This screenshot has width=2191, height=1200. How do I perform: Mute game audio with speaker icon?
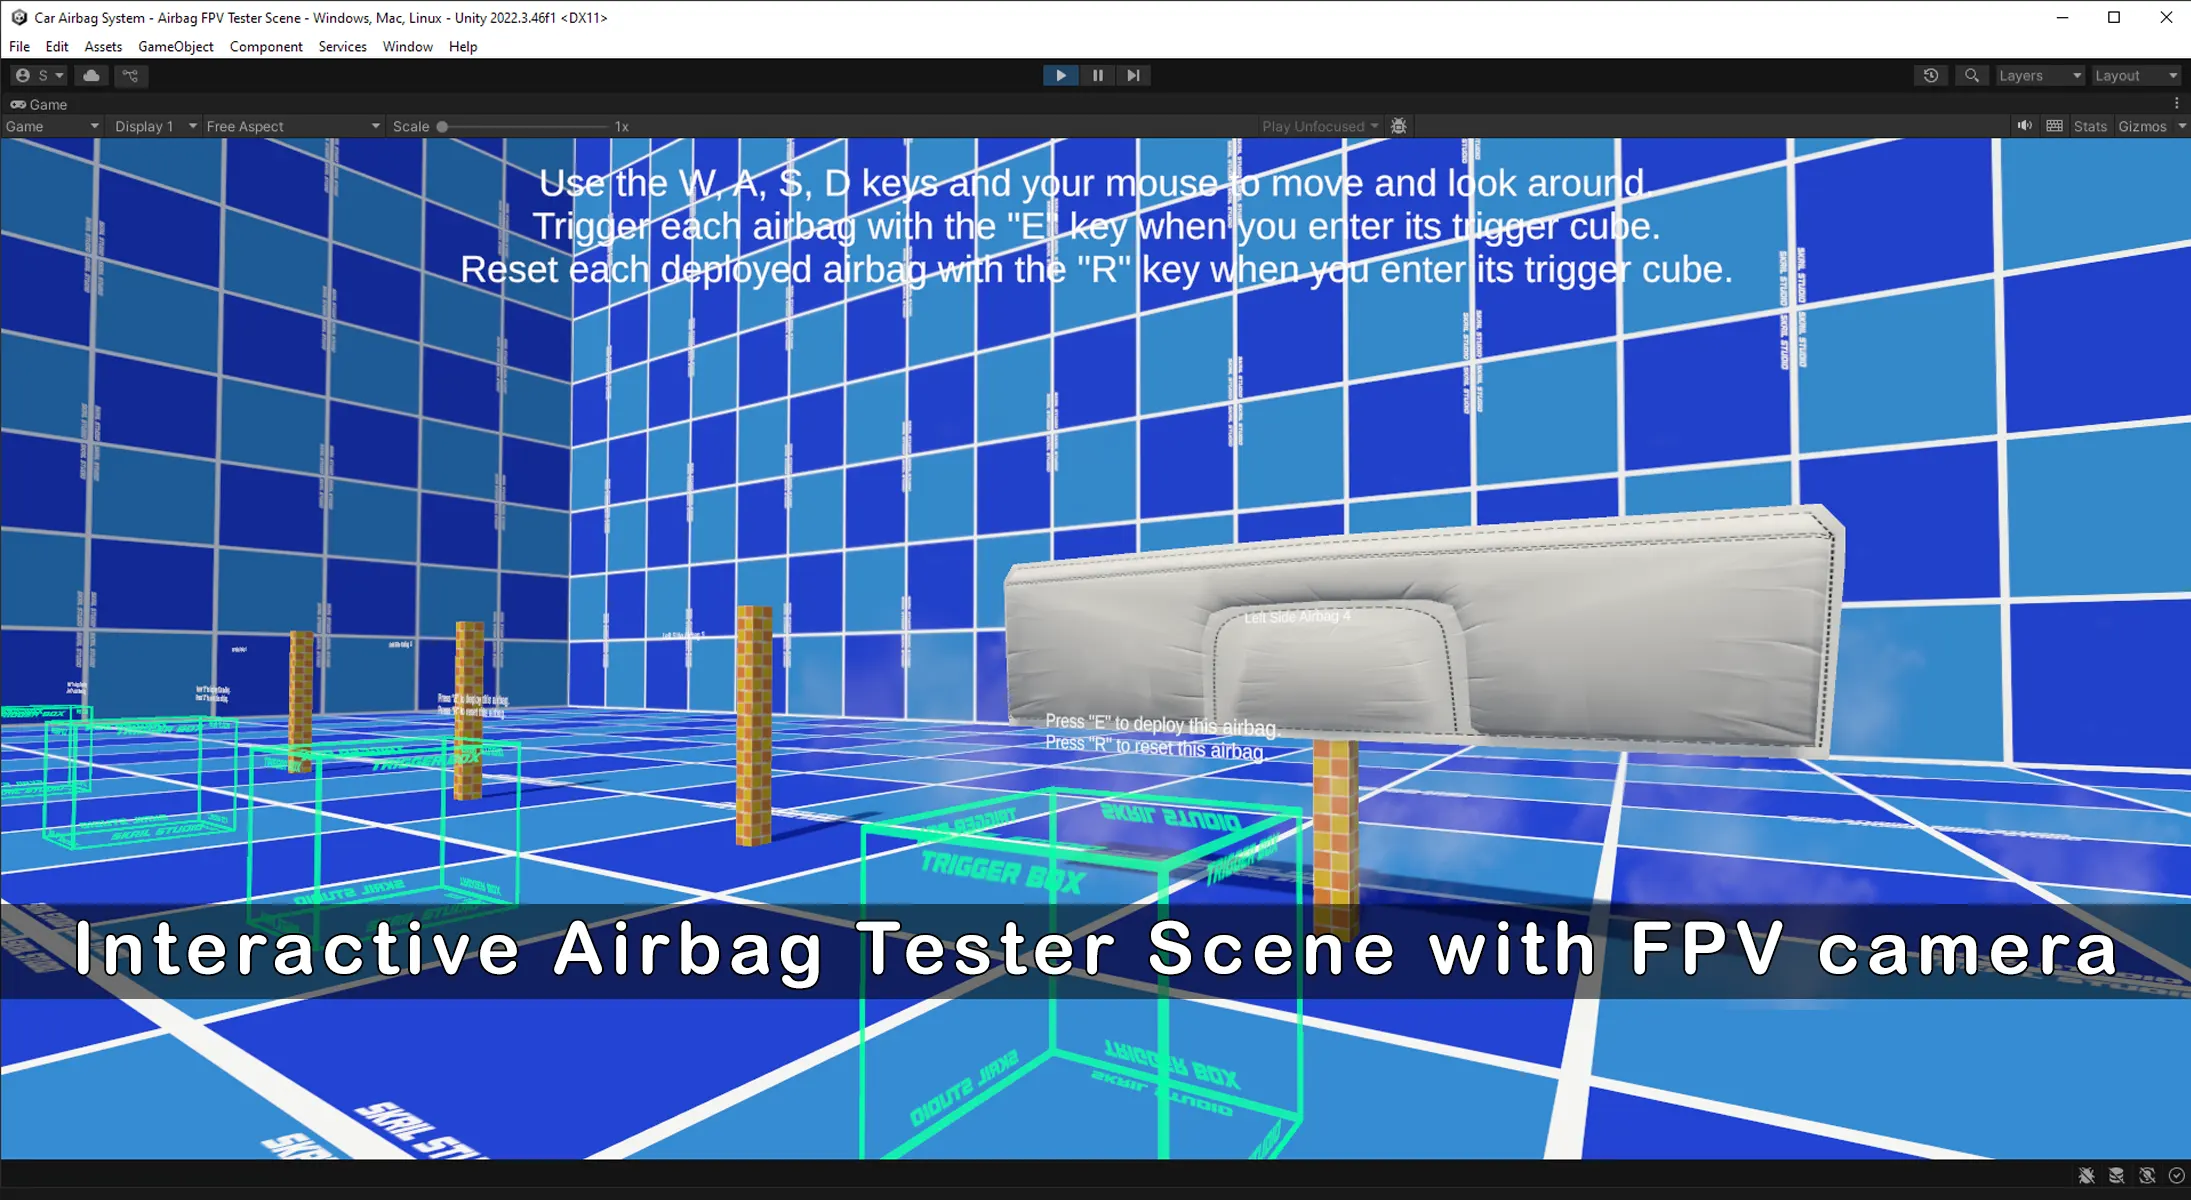pos(2024,126)
